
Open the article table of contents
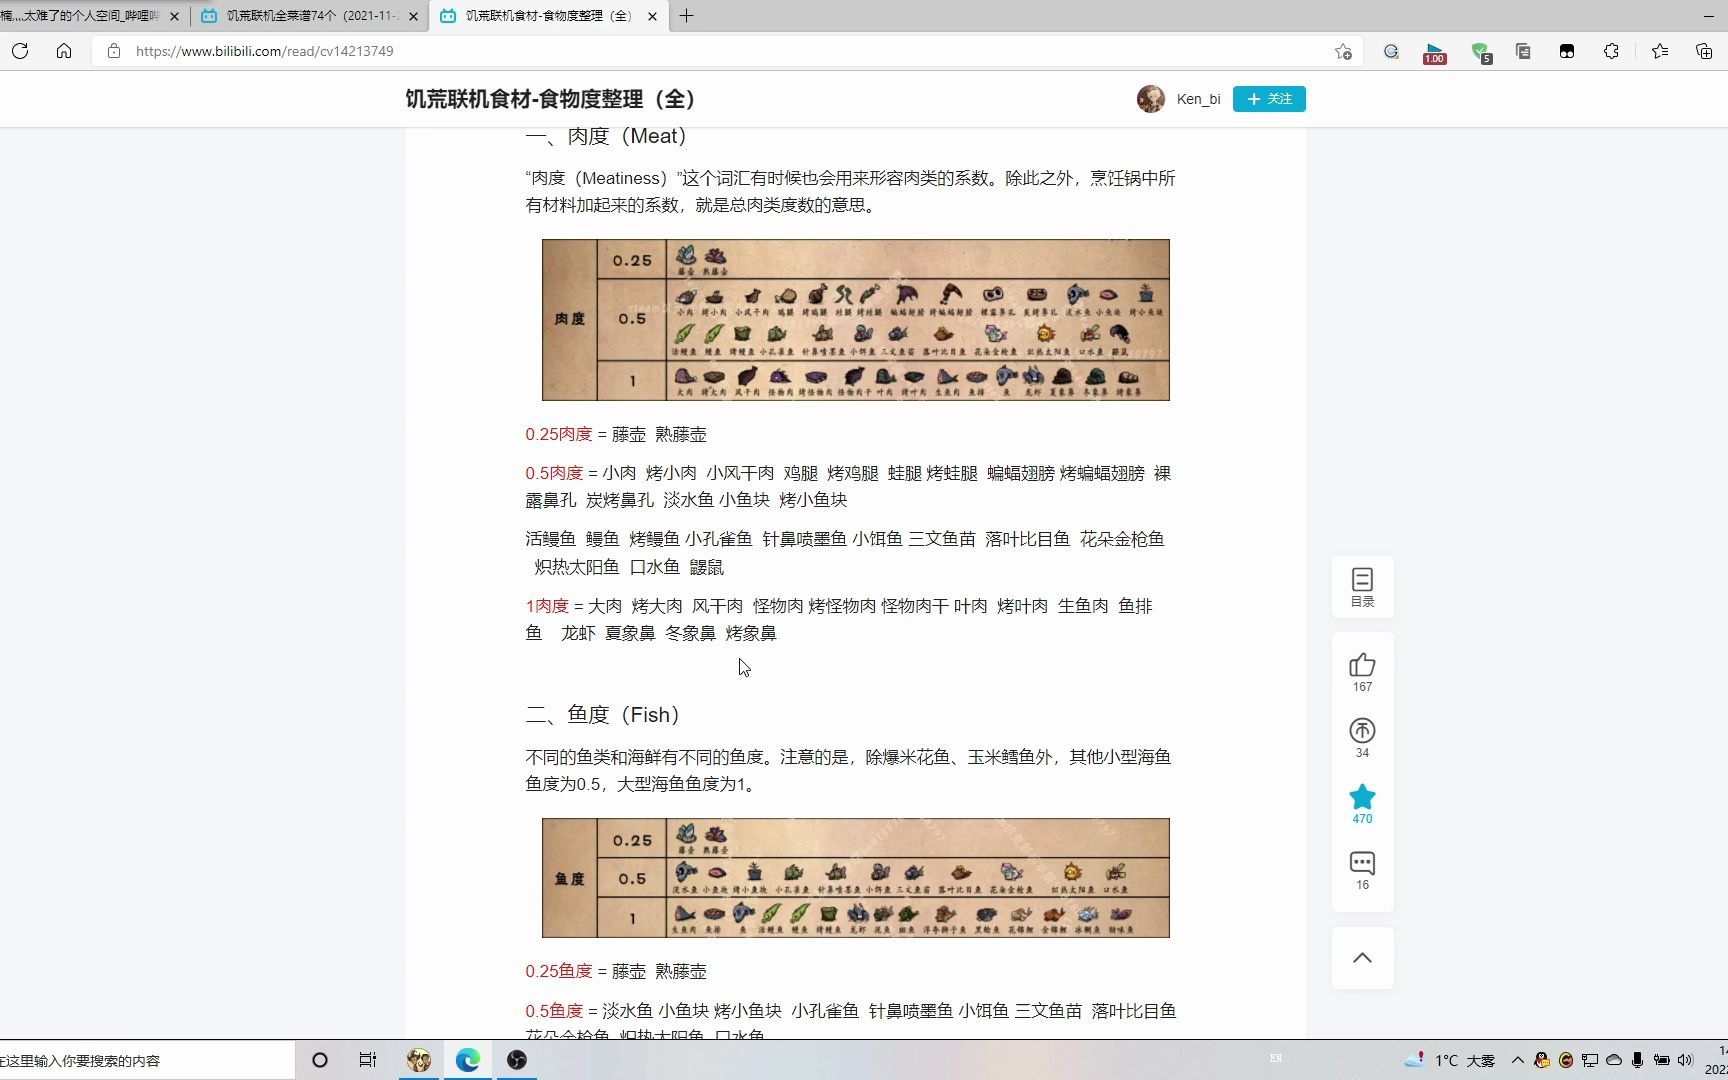[x=1362, y=587]
